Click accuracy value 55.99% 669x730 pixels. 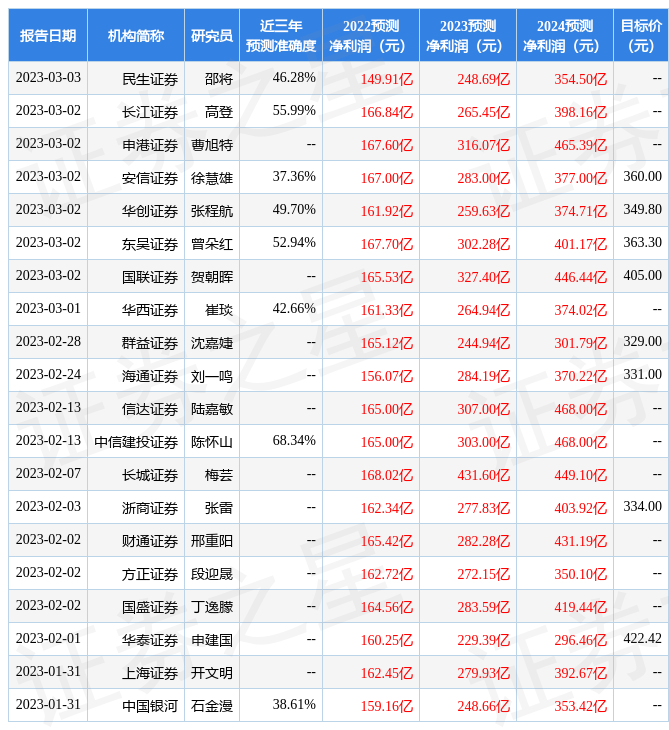coord(294,110)
